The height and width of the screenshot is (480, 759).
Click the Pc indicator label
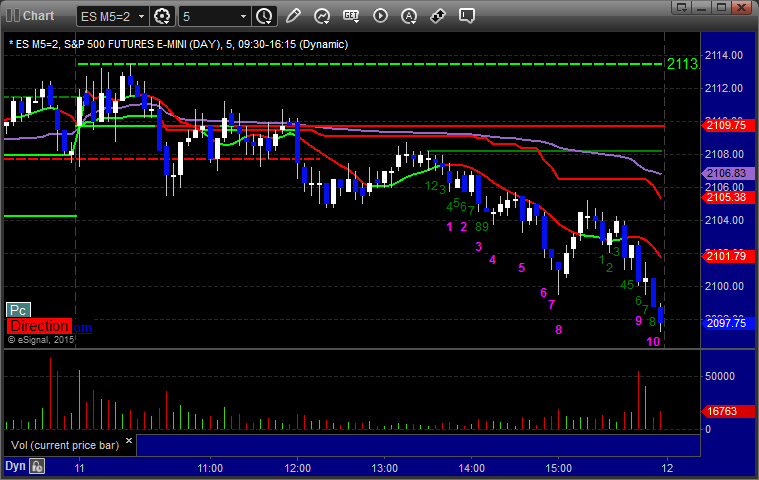[x=18, y=310]
